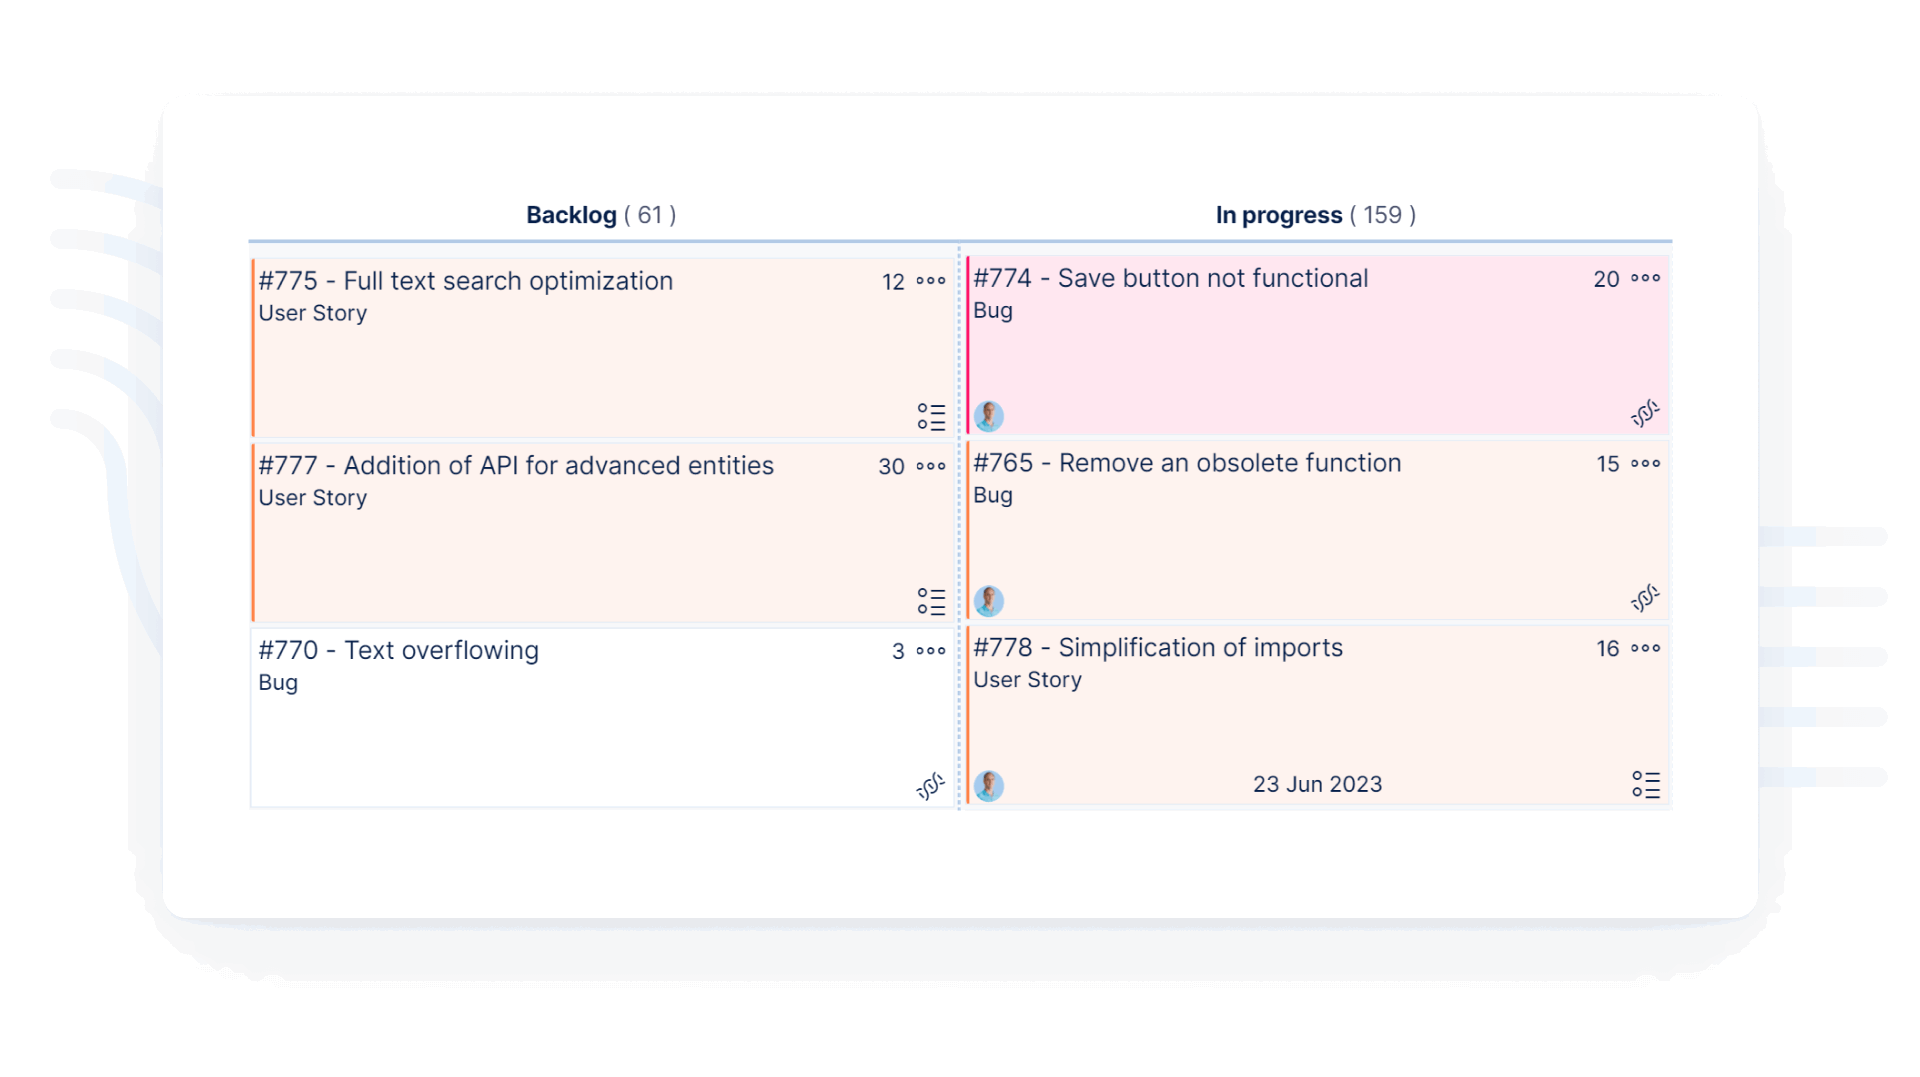Viewport: 1920px width, 1077px height.
Task: Open three-dot menu on card #777
Action: tap(931, 466)
